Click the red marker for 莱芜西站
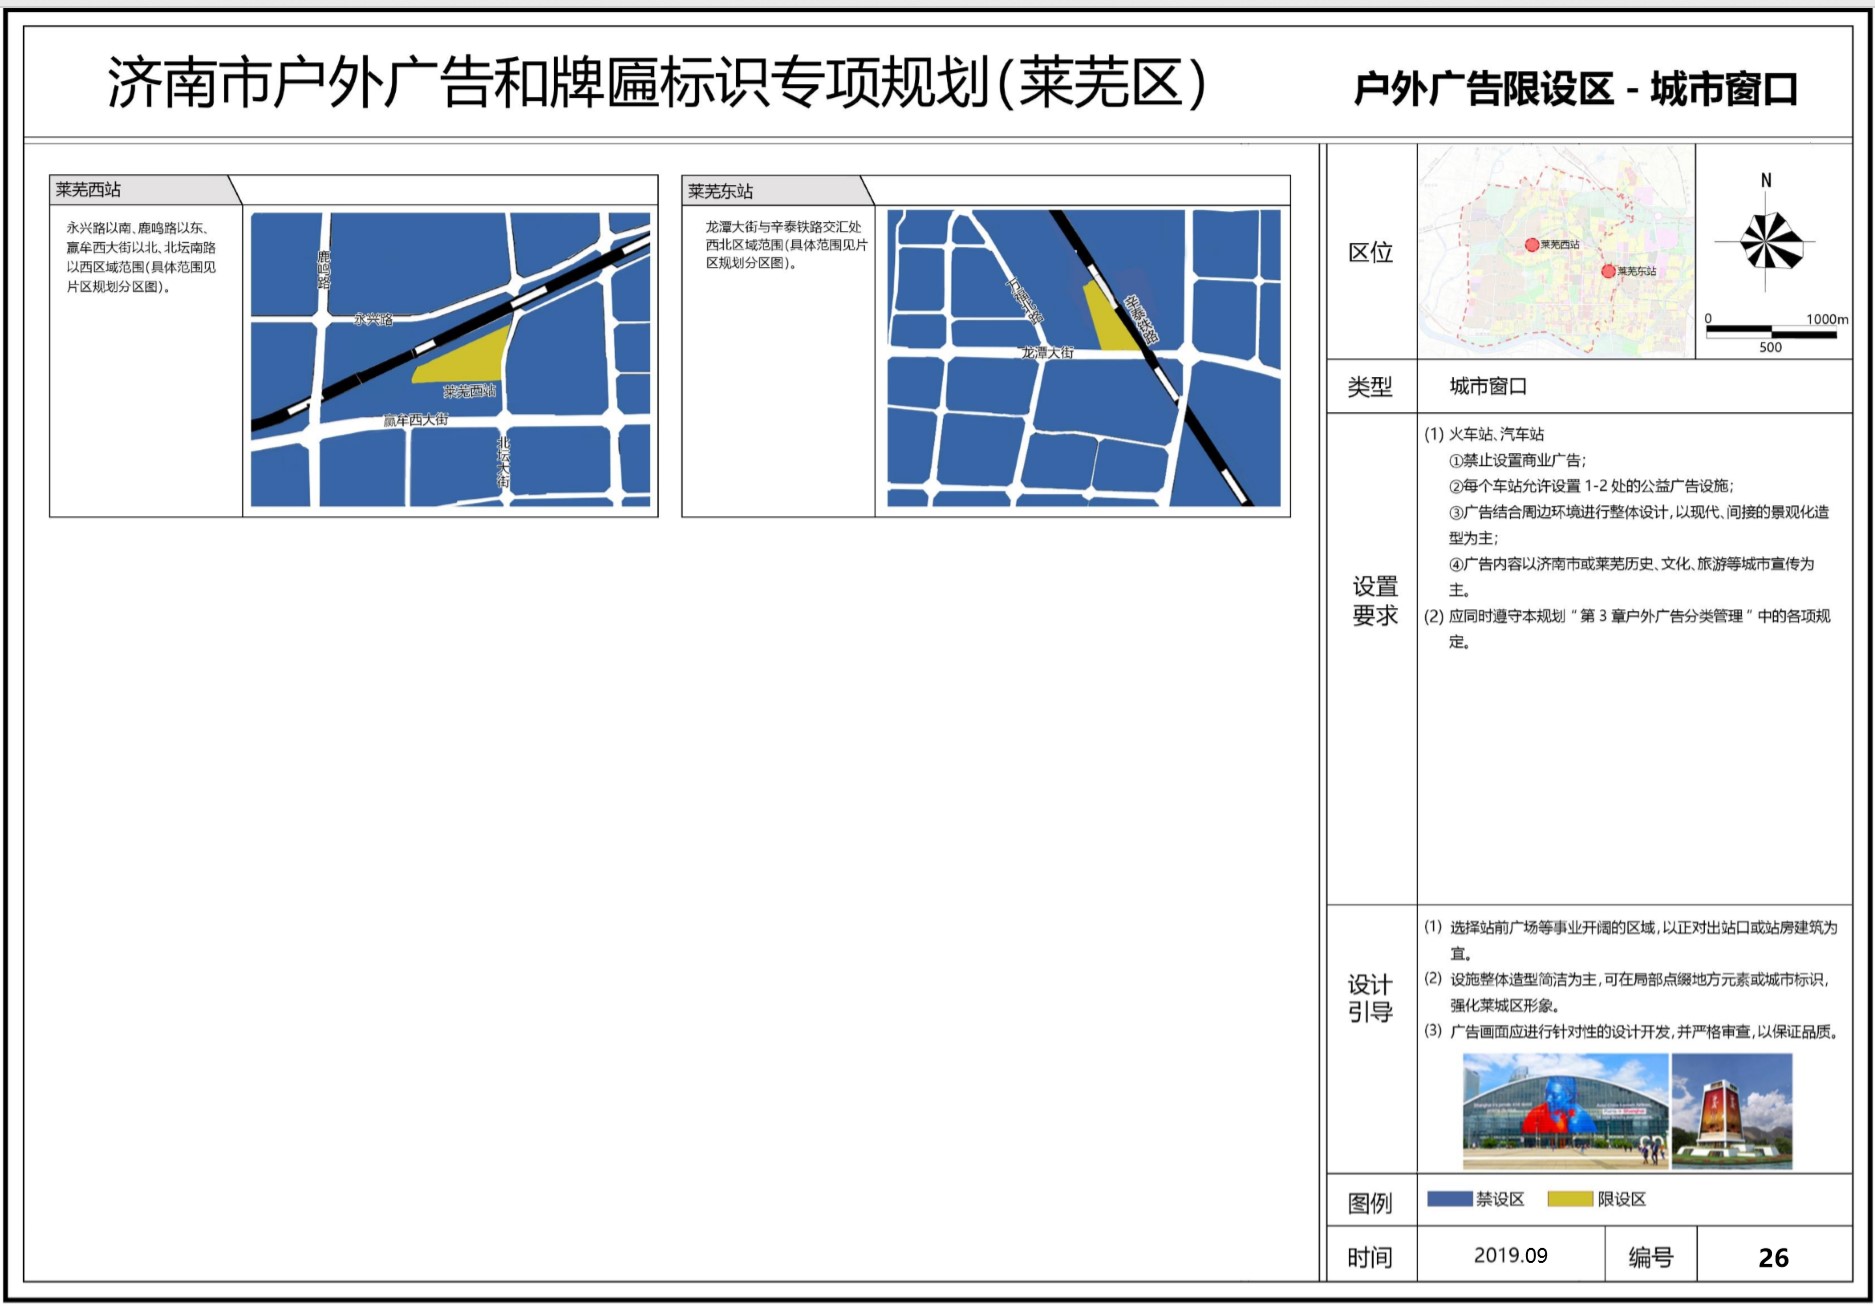Image resolution: width=1875 pixels, height=1306 pixels. (x=1531, y=245)
